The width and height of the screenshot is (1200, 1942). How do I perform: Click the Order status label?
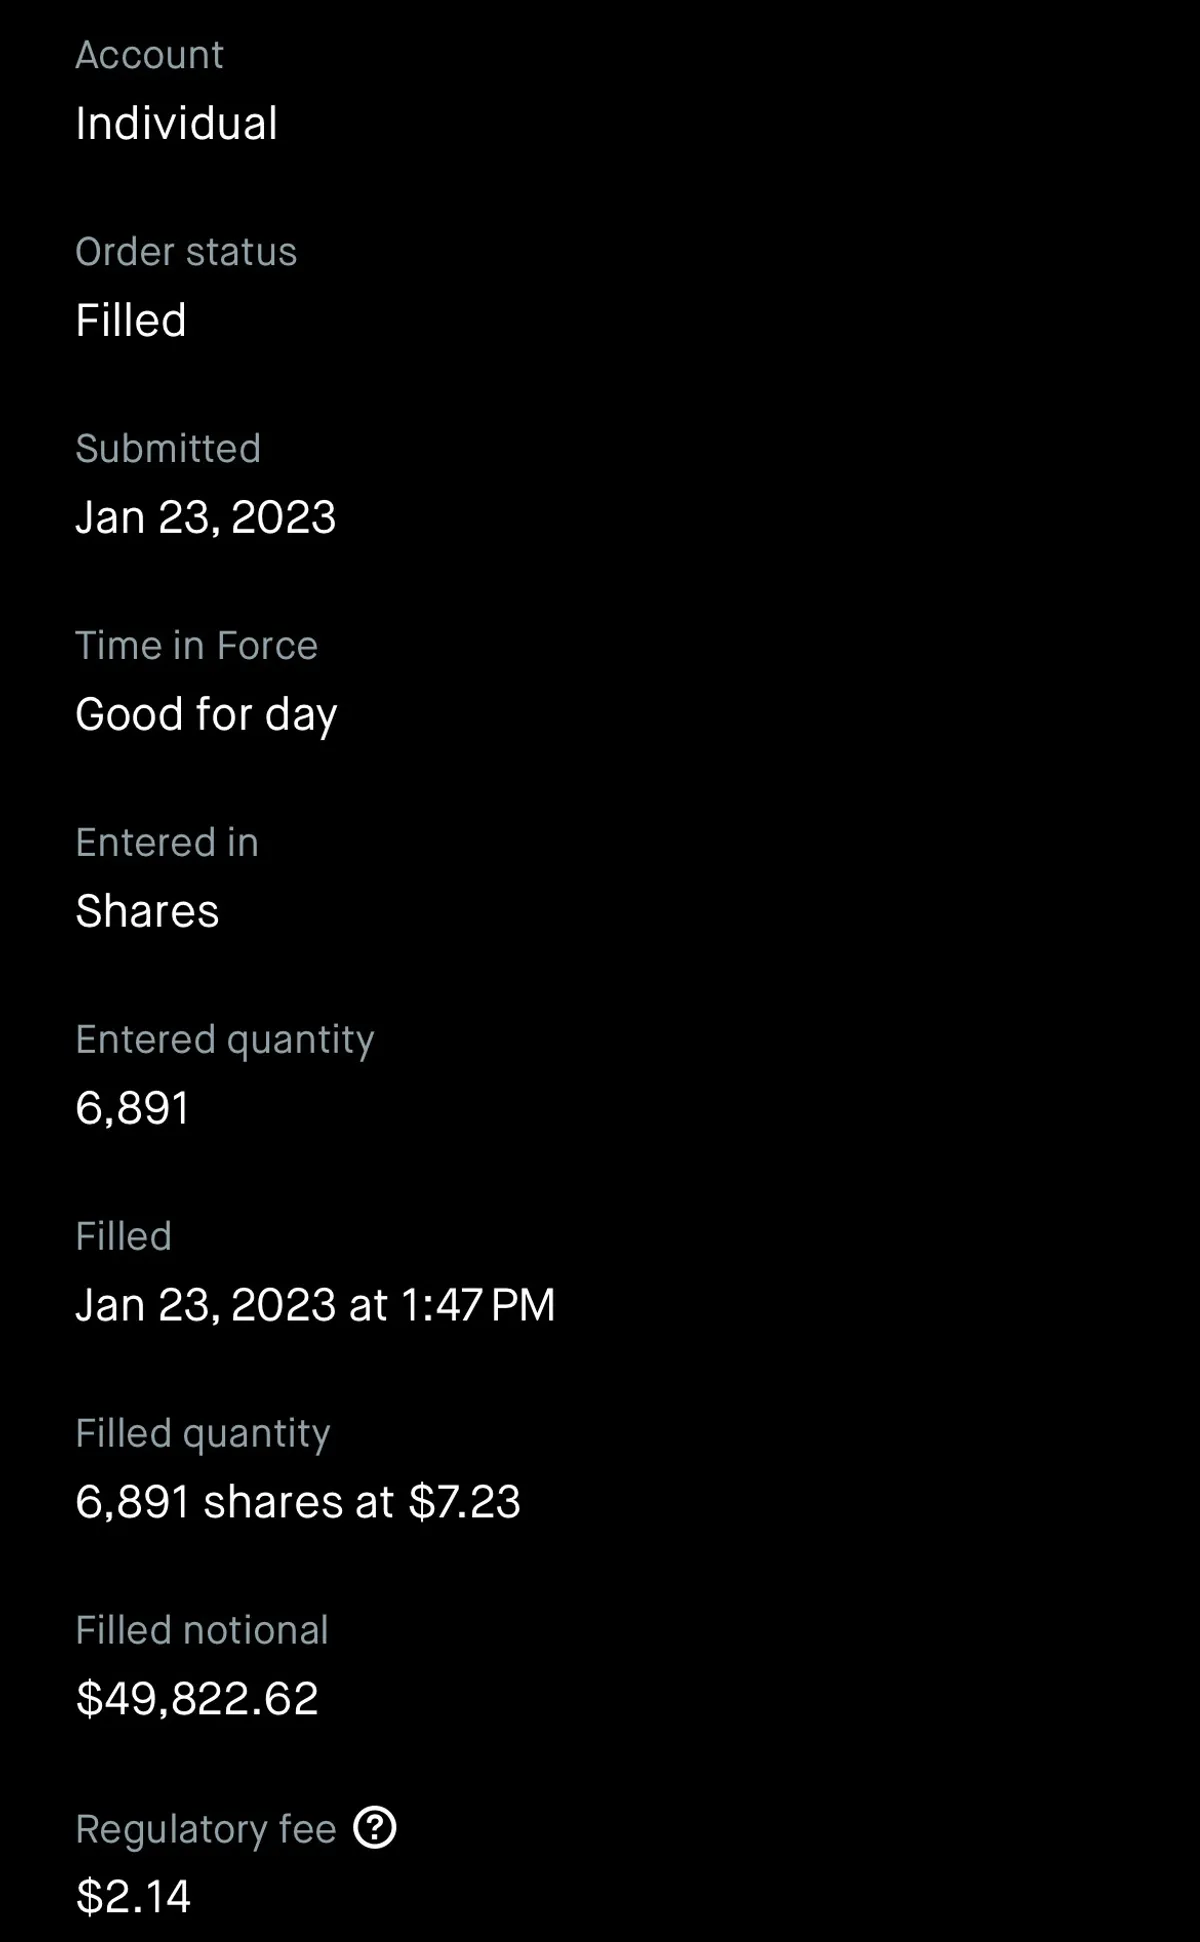186,252
